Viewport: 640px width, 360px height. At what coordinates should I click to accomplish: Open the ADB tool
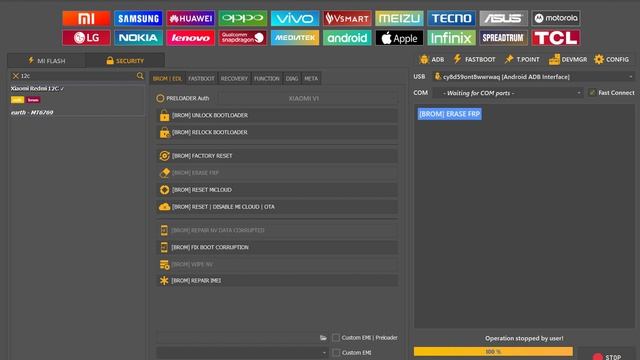(x=432, y=60)
